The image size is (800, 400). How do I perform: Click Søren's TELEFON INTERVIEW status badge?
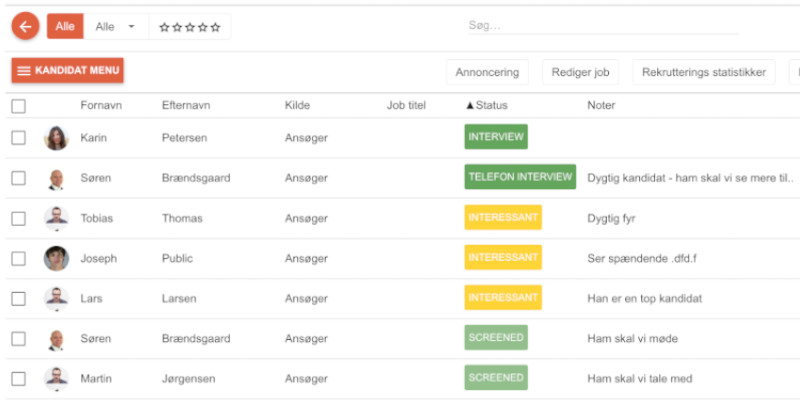[x=520, y=177]
